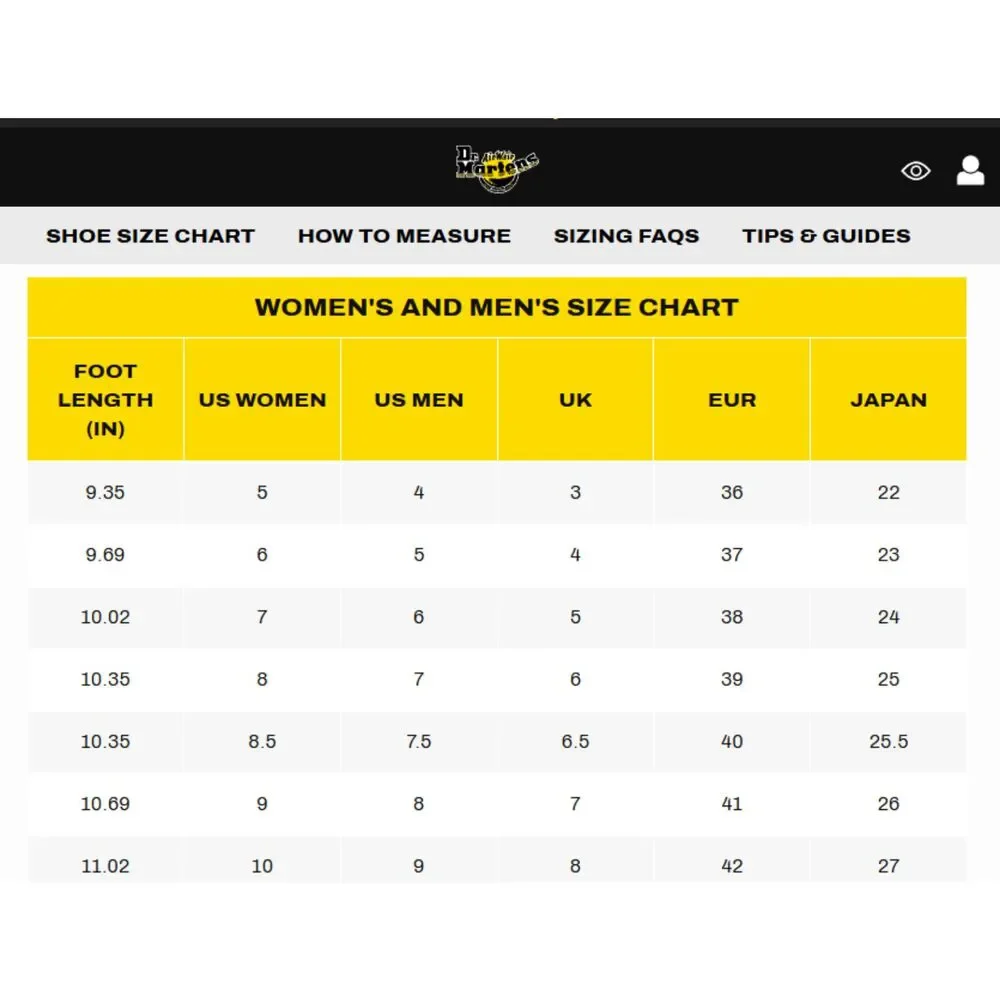The width and height of the screenshot is (1000, 1000).
Task: Open the eye accessibility view icon
Action: point(916,171)
